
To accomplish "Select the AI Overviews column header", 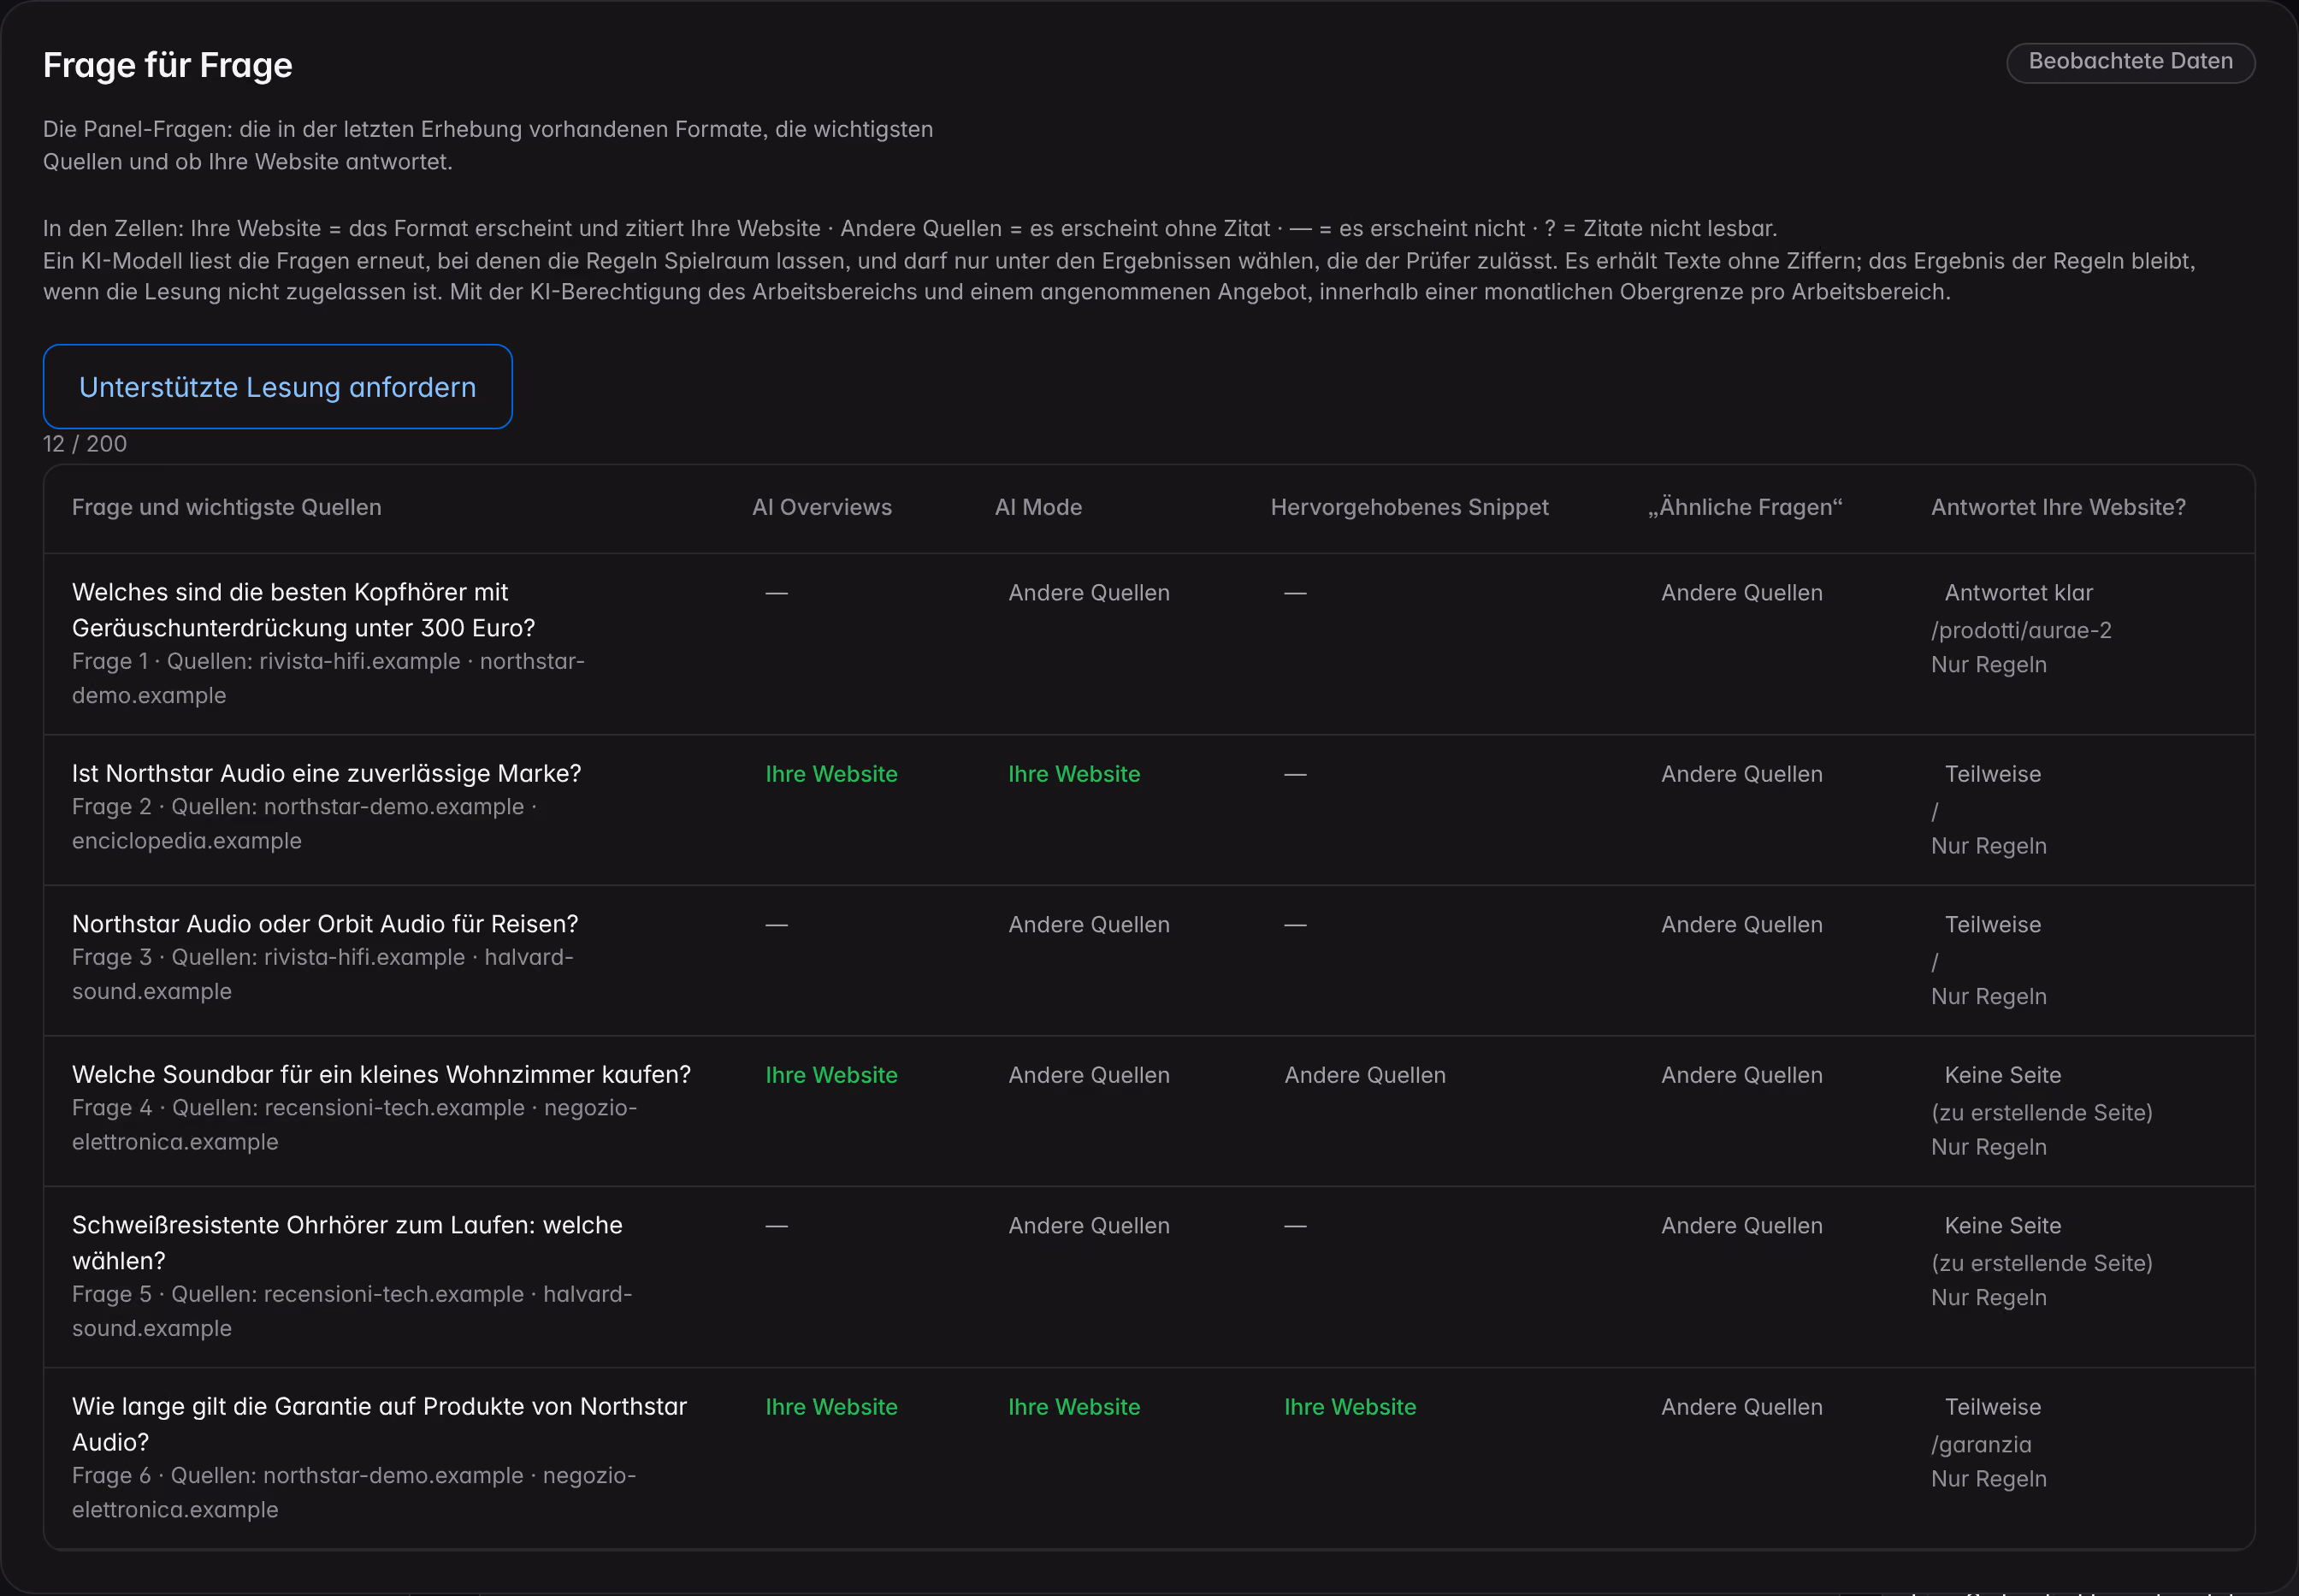I will click(822, 507).
